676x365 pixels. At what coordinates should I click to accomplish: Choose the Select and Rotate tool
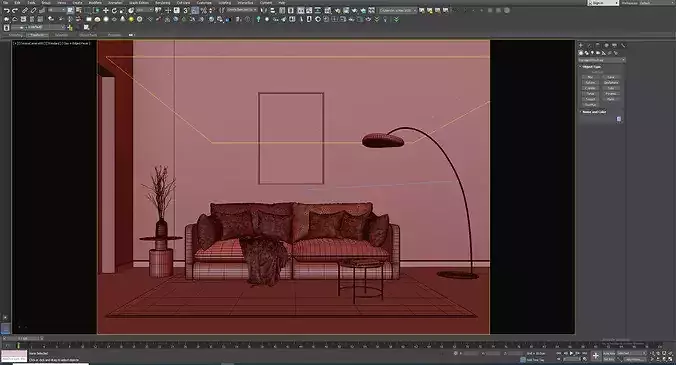coord(114,10)
